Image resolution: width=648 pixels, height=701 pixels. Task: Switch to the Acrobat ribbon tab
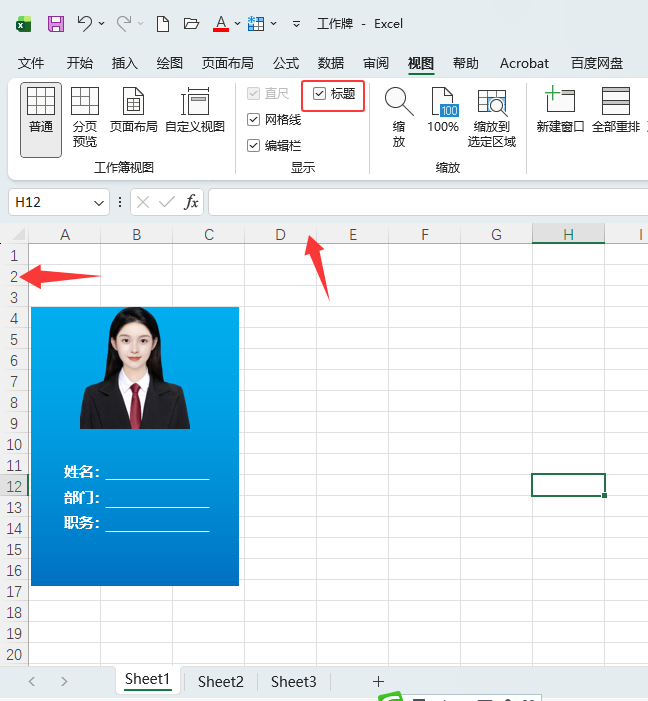524,63
